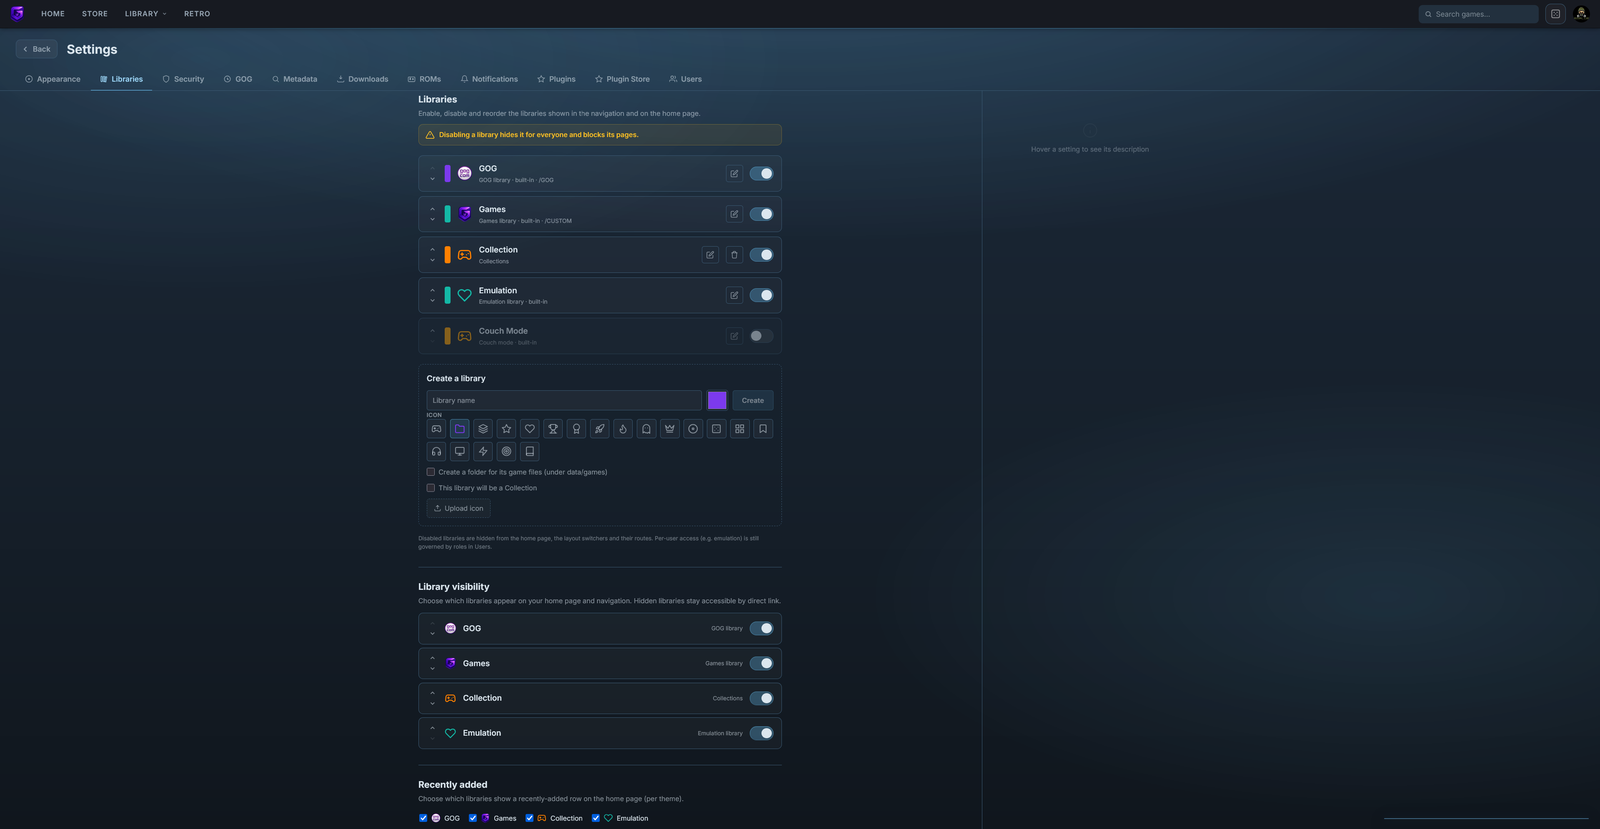Open STORE in the top navigation
The image size is (1600, 829).
(x=95, y=14)
